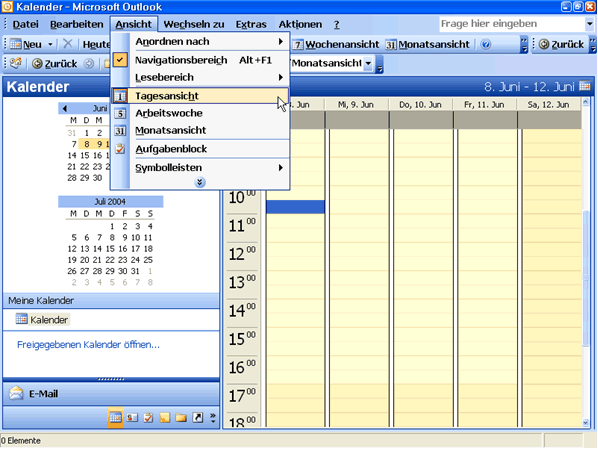The height and width of the screenshot is (449, 598).
Task: Click the Fr, 11. Jun day header
Action: coord(484,105)
